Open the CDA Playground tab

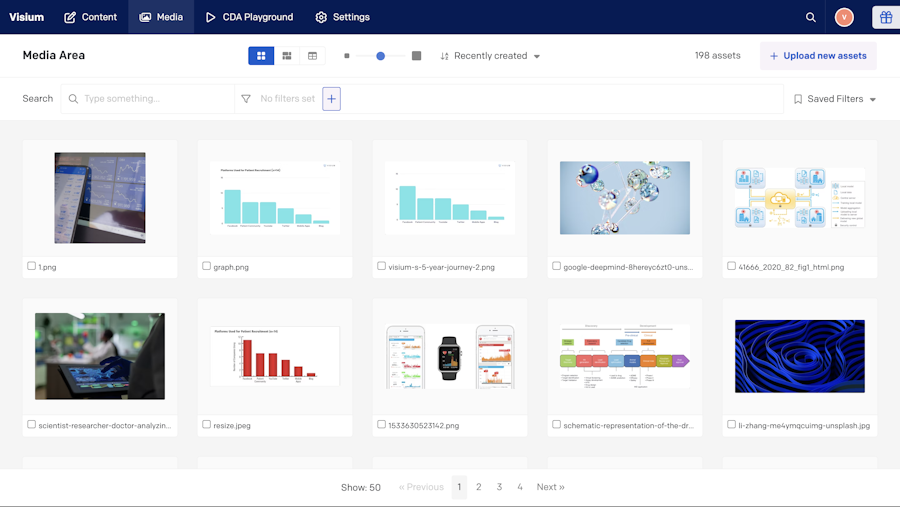tap(249, 17)
